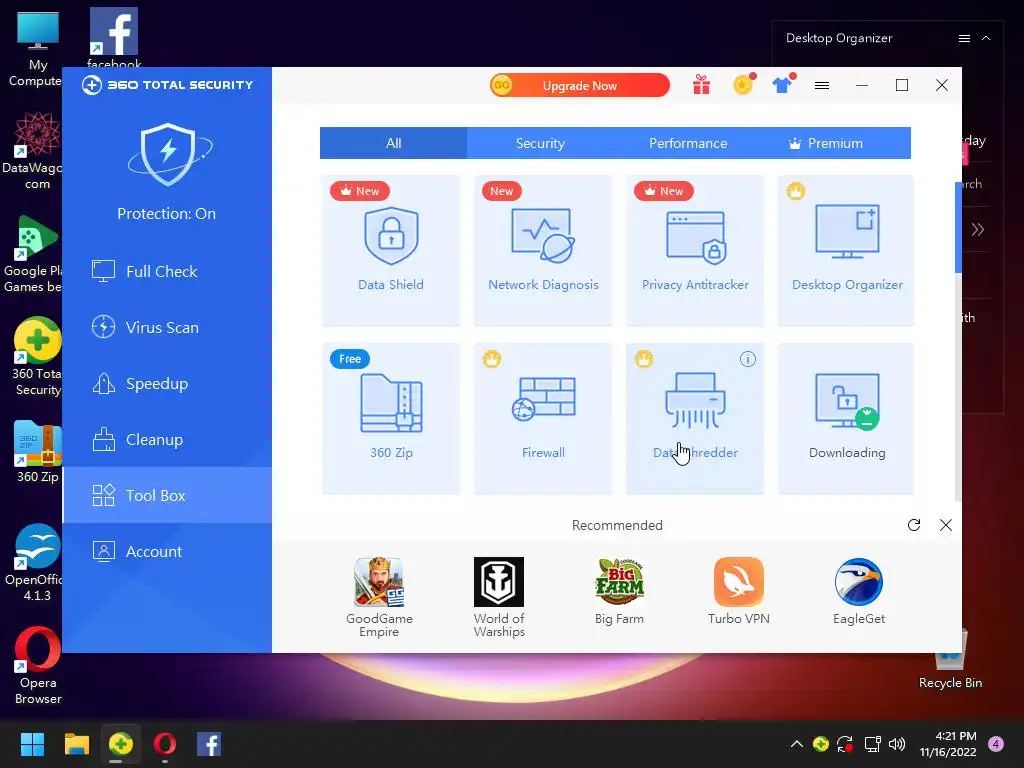Open Turbo VPN recommended app
This screenshot has height=768, width=1024.
pos(739,592)
